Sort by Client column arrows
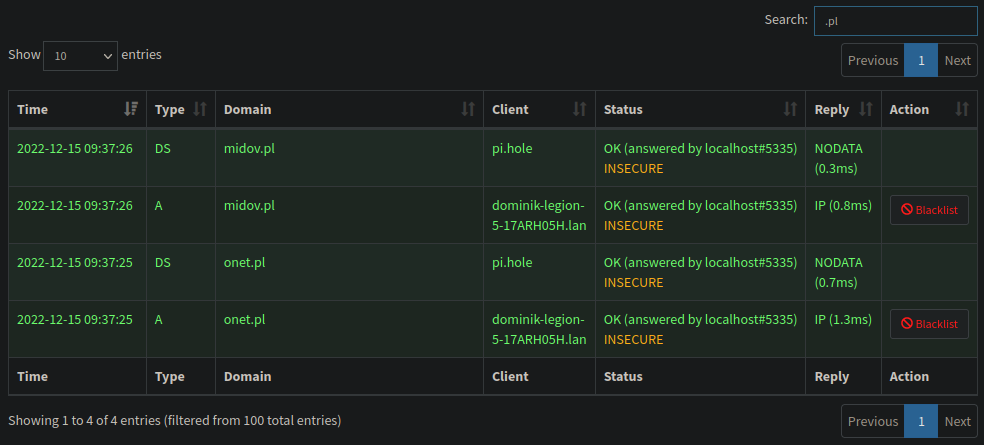984x445 pixels. point(580,109)
